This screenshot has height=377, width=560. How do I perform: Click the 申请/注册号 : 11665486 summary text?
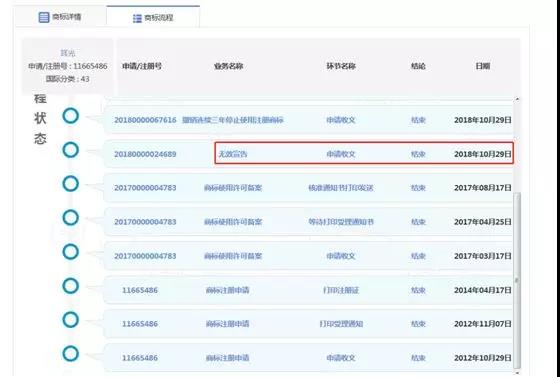click(x=68, y=66)
